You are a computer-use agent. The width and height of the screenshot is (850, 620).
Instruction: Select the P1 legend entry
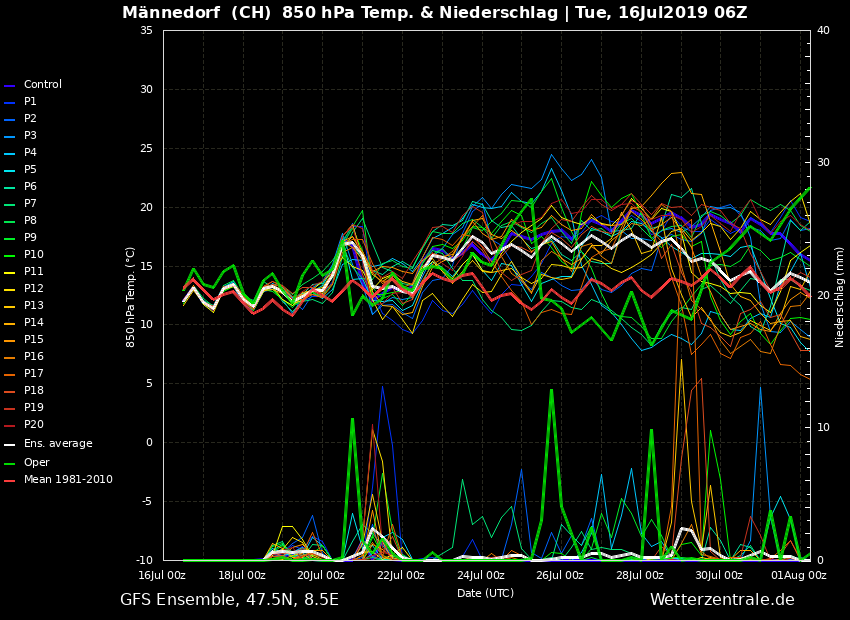tap(30, 102)
